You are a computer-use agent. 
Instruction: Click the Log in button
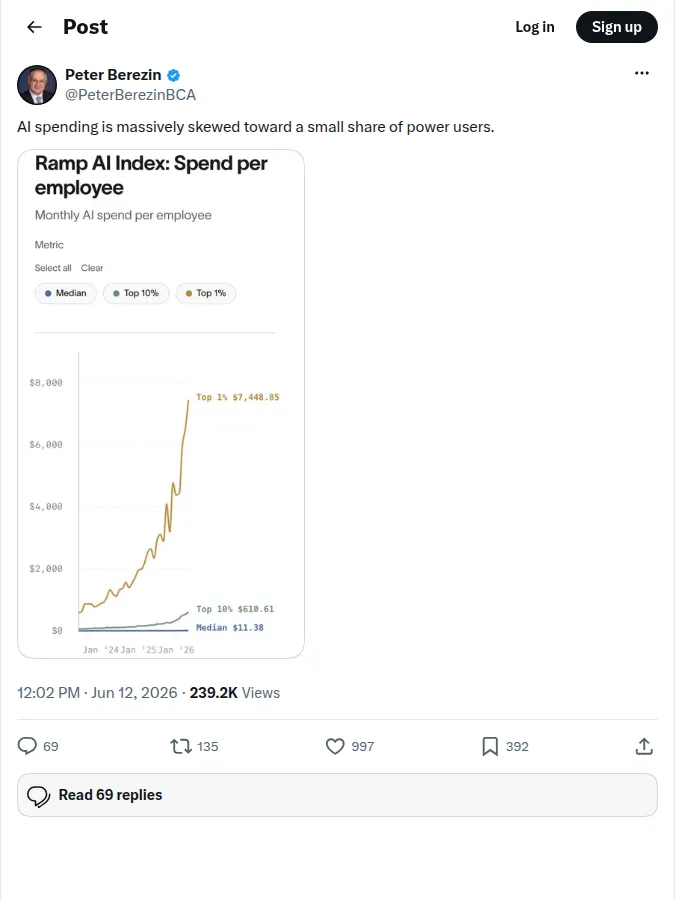point(535,27)
